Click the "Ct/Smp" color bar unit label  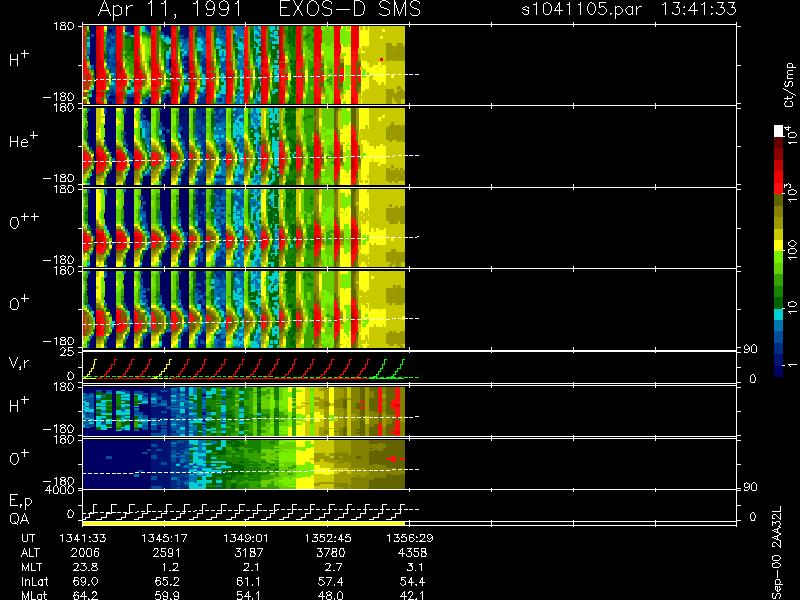[x=789, y=85]
